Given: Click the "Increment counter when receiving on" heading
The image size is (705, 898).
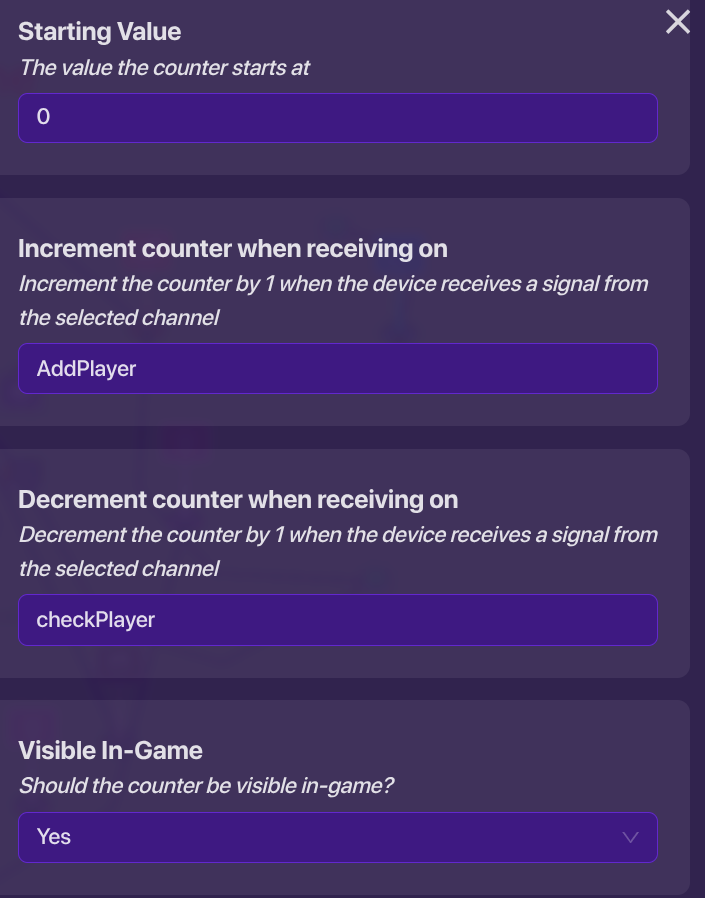Looking at the screenshot, I should tap(233, 249).
